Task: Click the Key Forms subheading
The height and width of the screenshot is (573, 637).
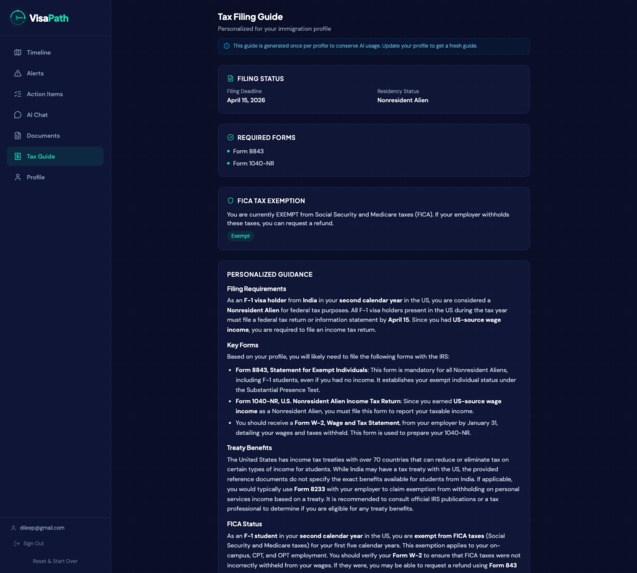Action: click(243, 345)
